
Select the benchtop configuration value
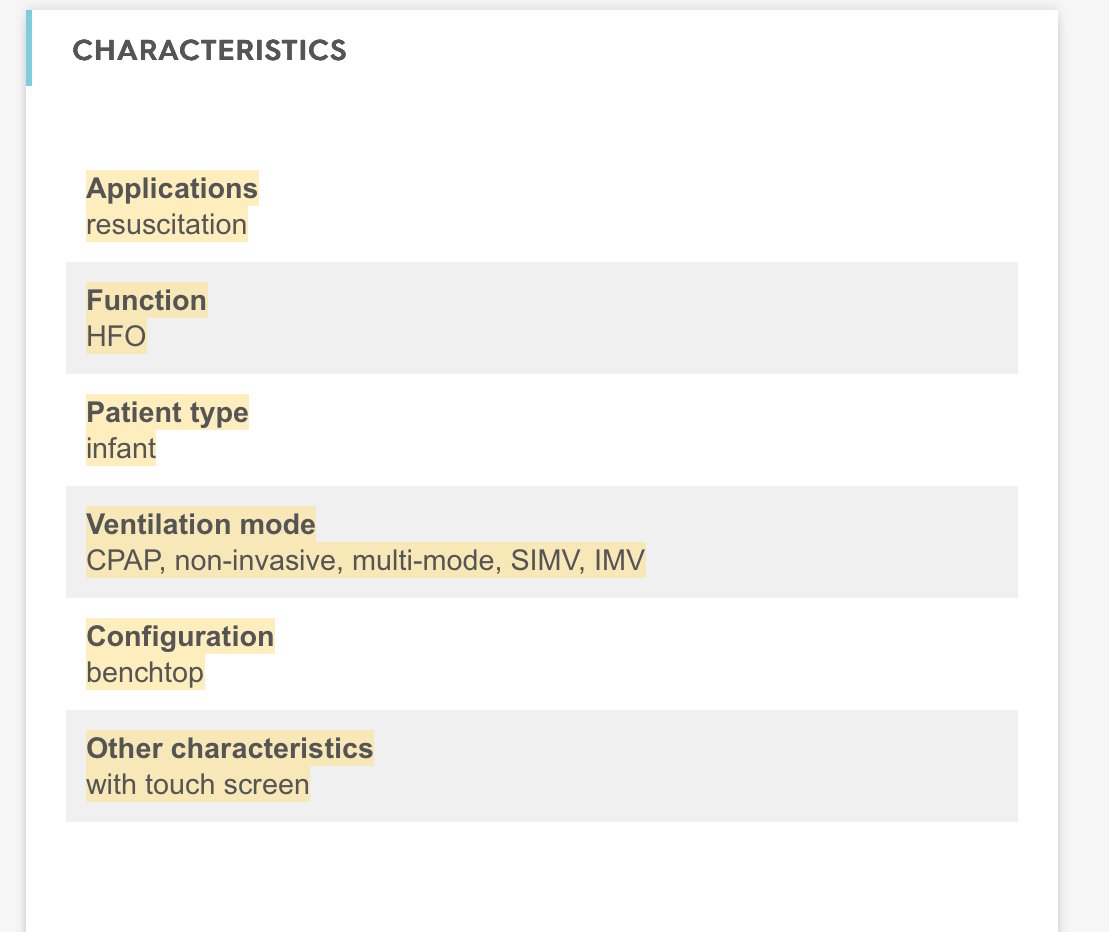tap(145, 672)
